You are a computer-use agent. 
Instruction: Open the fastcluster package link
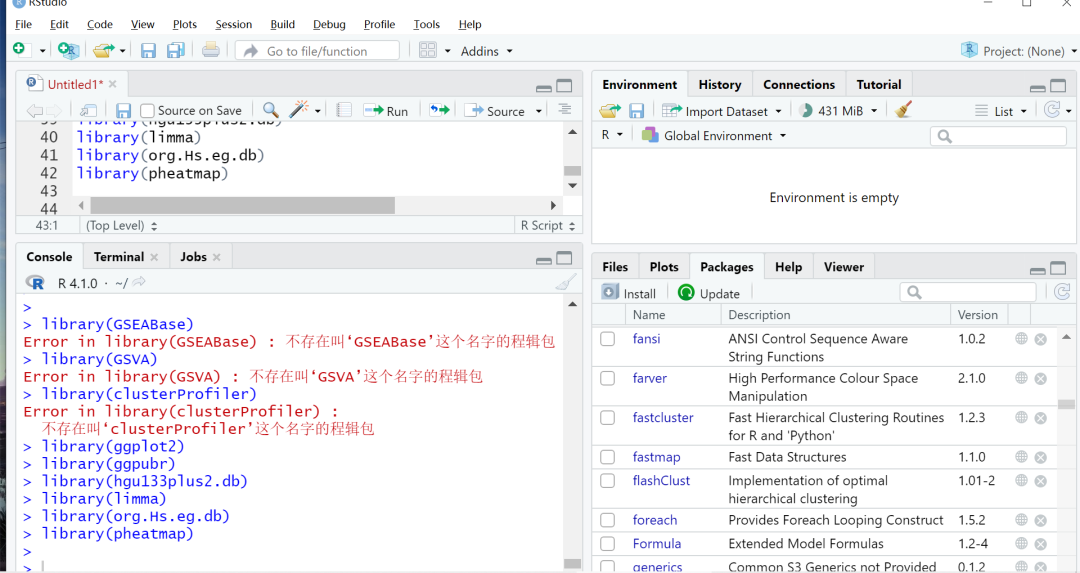pos(663,417)
